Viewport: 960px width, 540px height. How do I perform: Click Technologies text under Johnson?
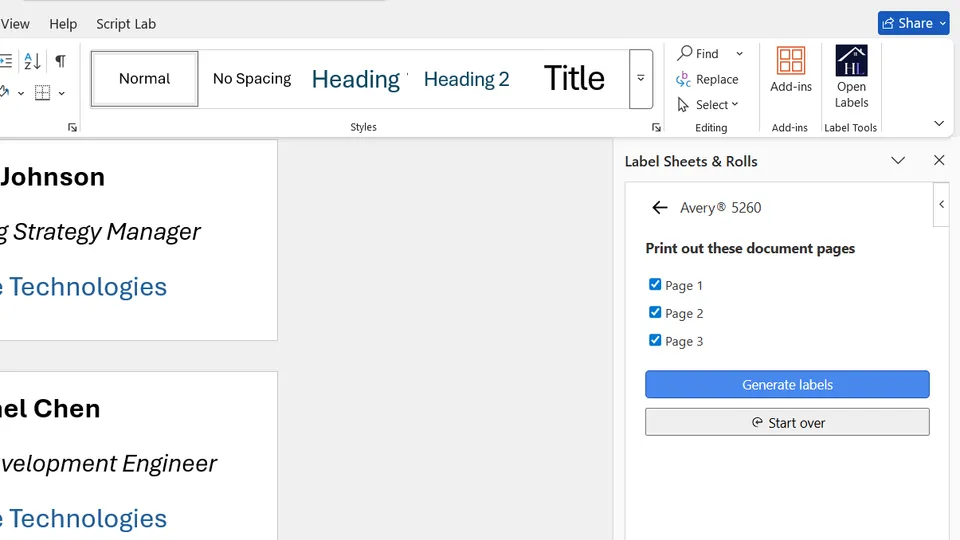coord(88,287)
